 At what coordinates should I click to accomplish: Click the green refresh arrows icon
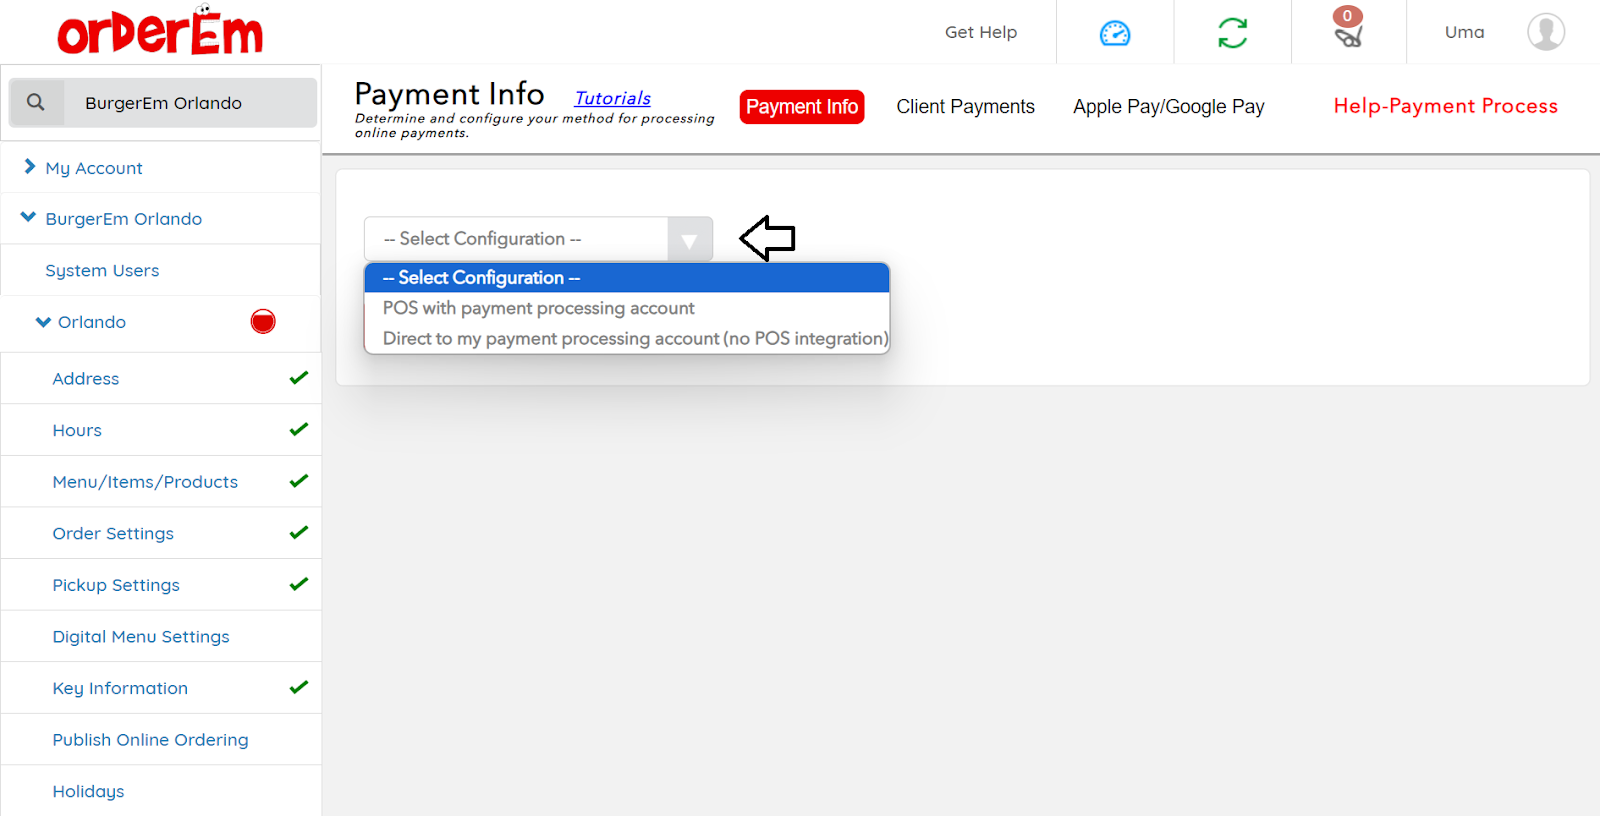click(1232, 33)
